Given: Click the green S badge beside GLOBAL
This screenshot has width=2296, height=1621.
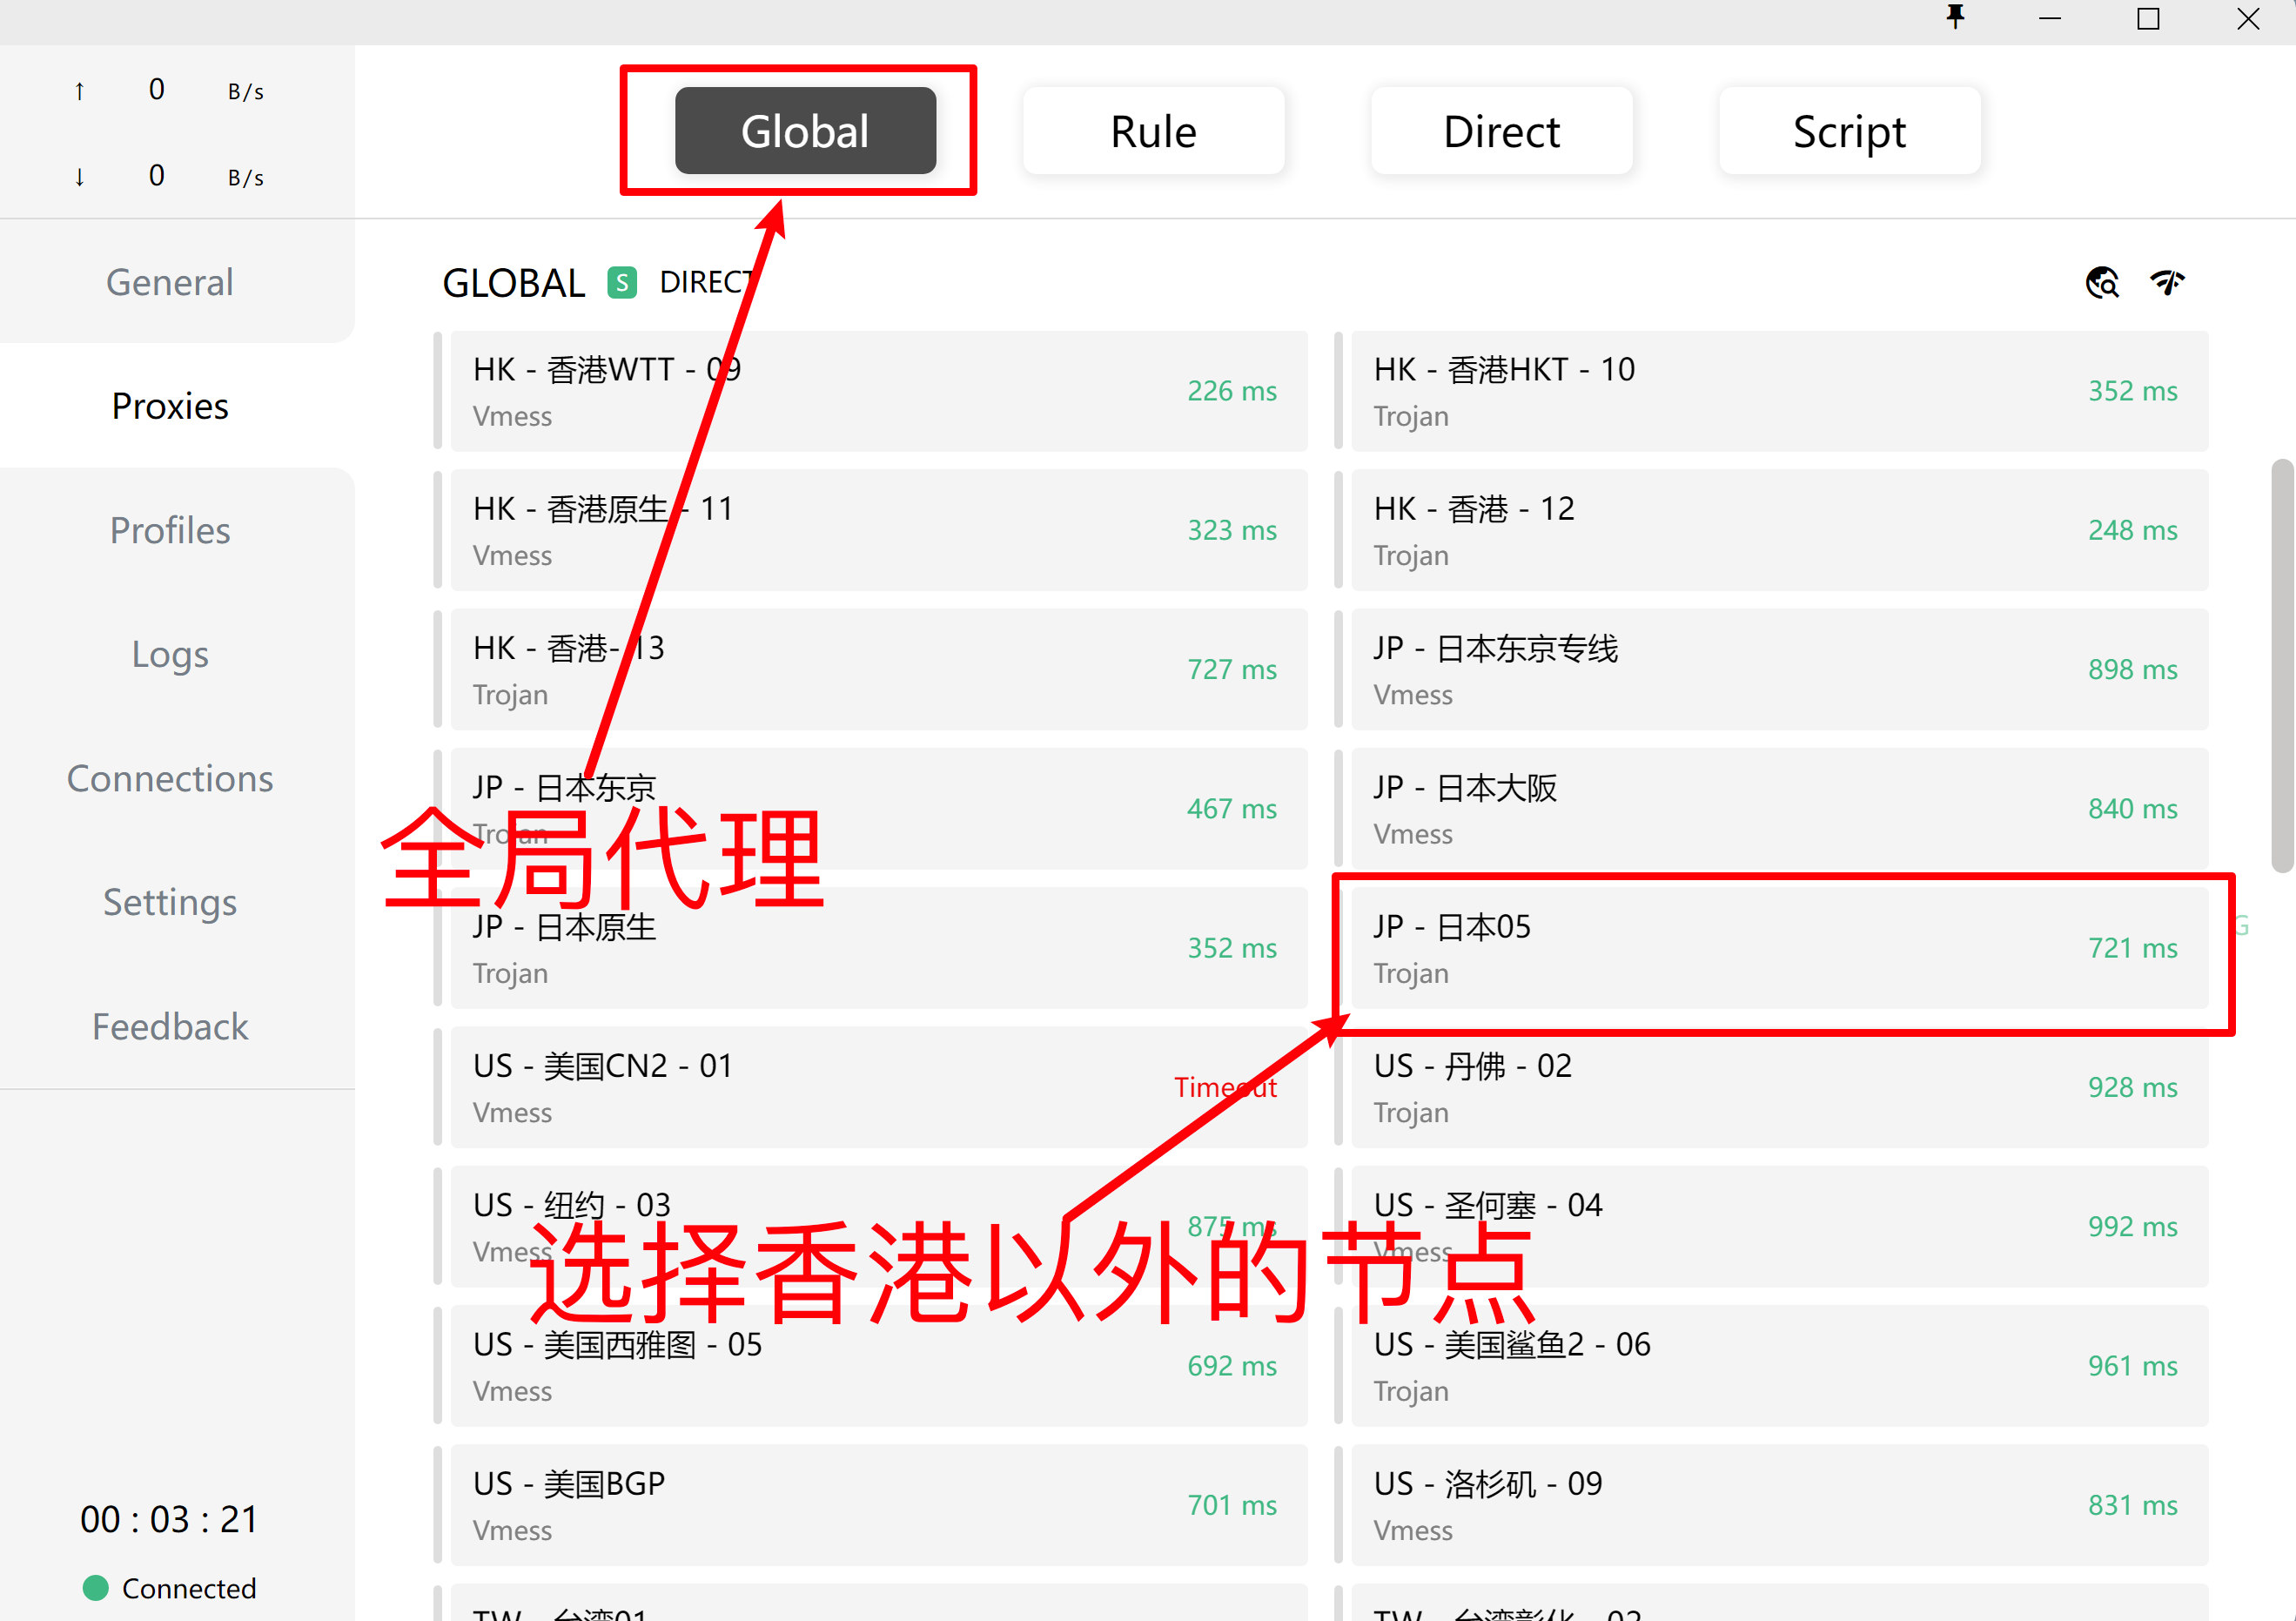Looking at the screenshot, I should tap(622, 283).
